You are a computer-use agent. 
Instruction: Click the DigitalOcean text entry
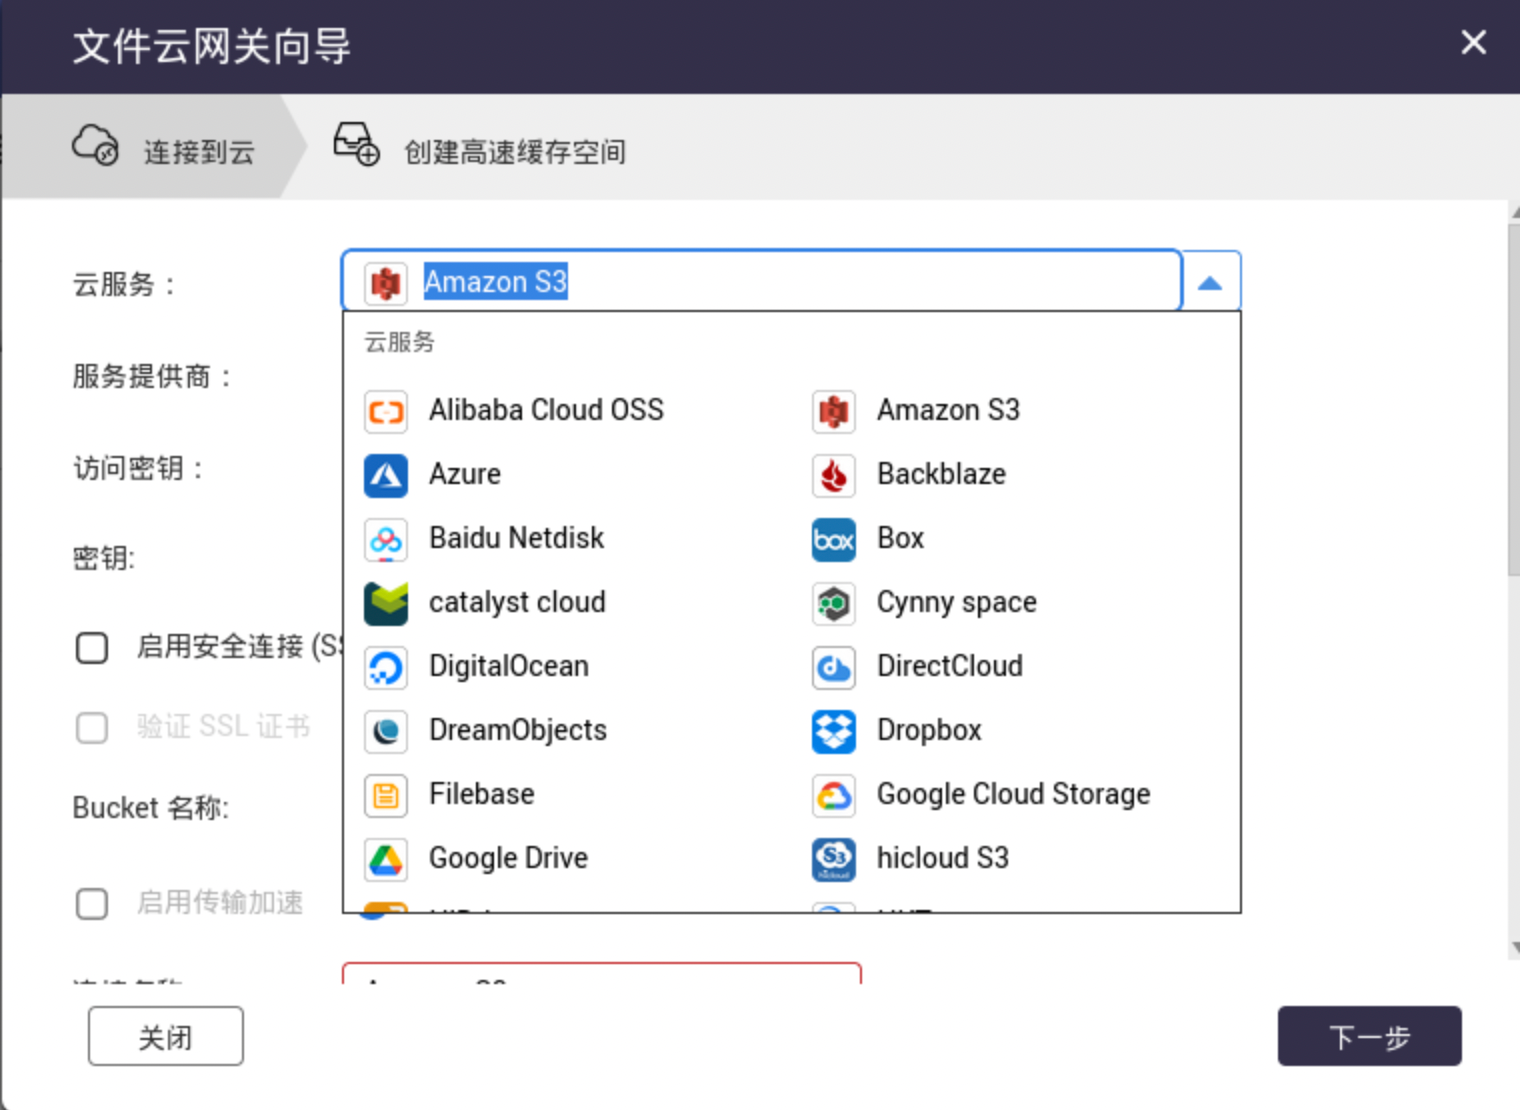[x=509, y=667]
